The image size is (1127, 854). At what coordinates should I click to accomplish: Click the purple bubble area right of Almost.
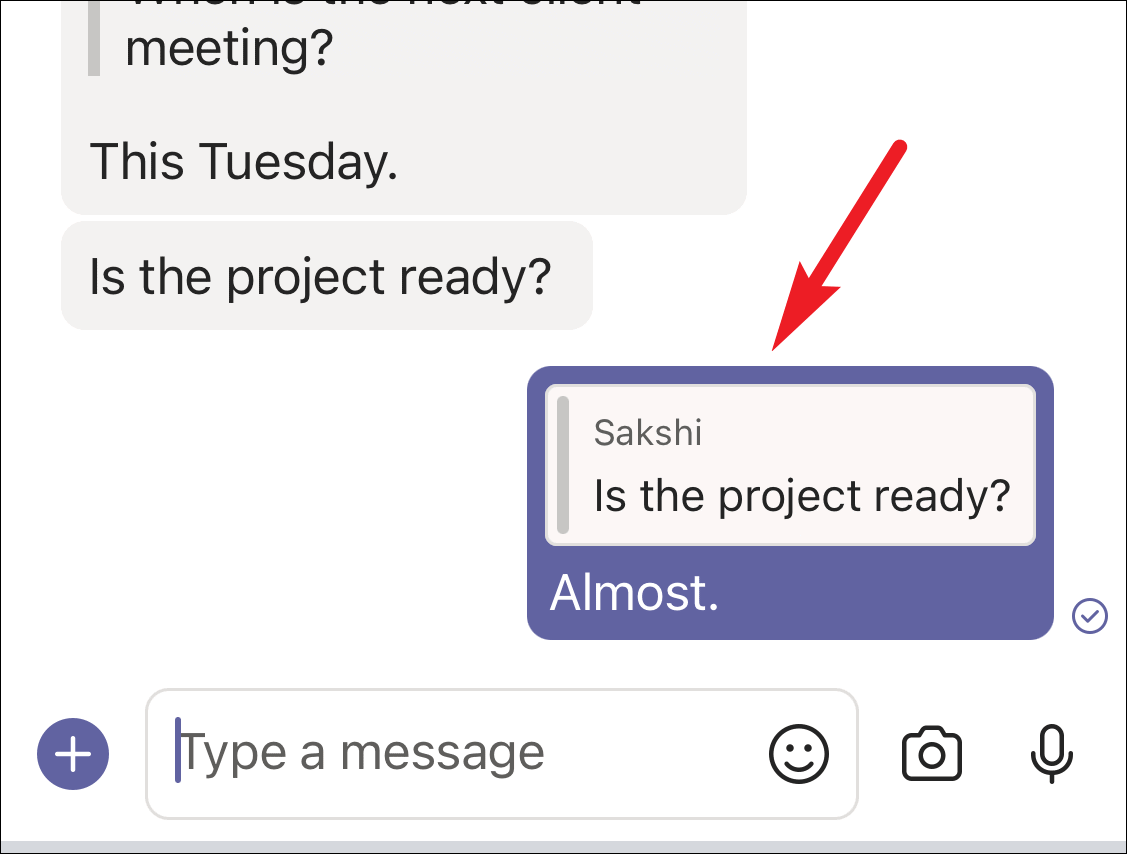(884, 594)
